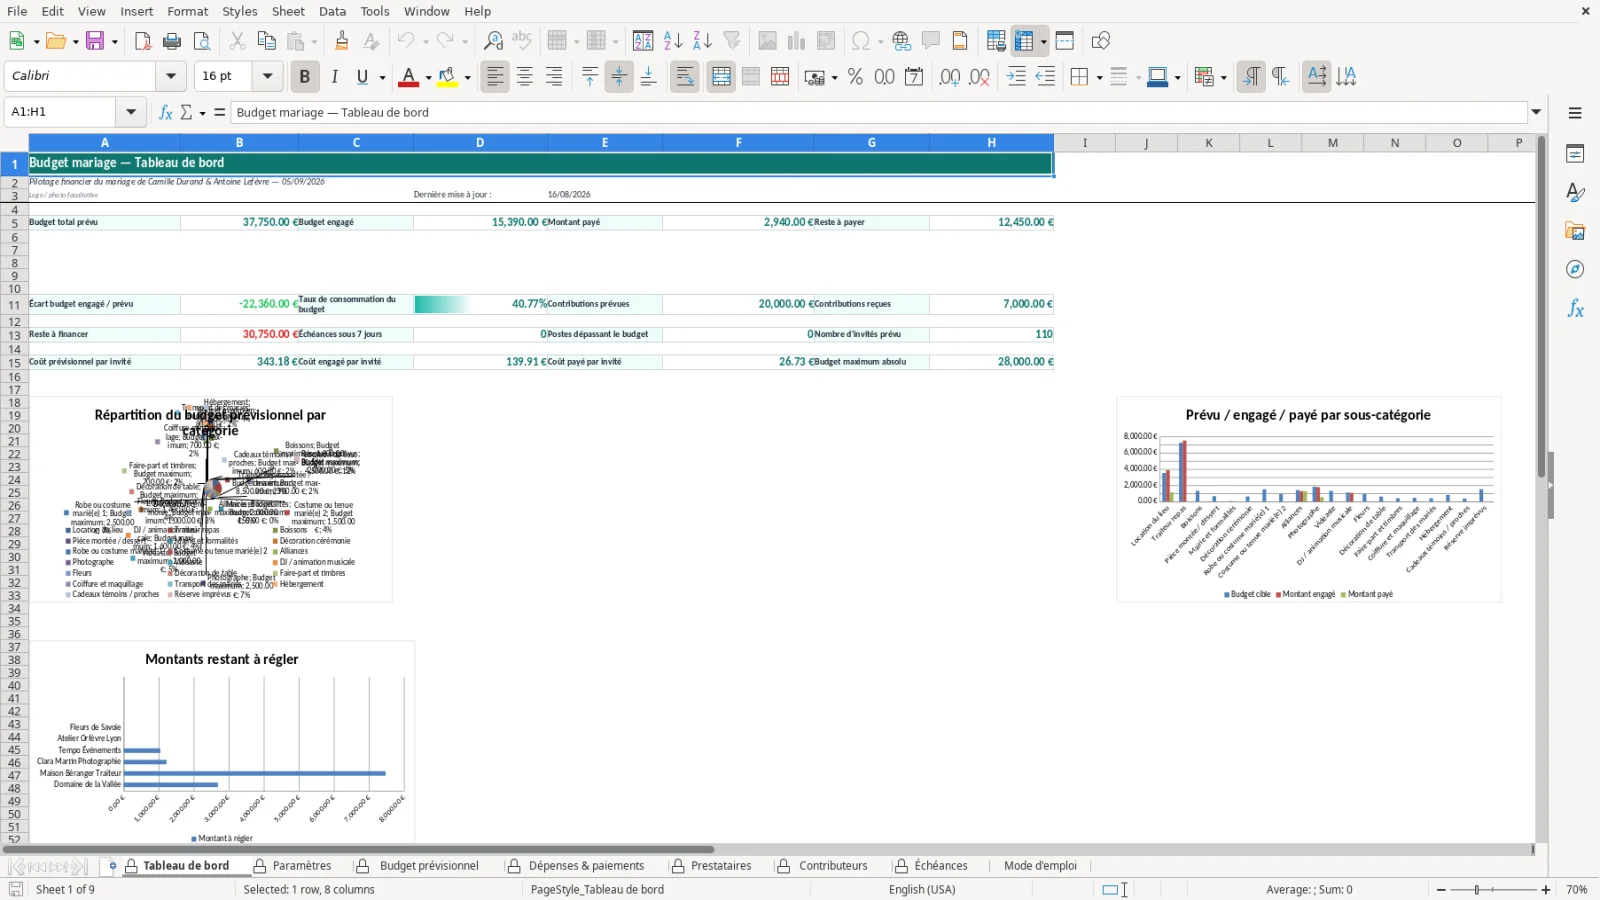Open Find and Replace
Image resolution: width=1600 pixels, height=900 pixels.
point(493,41)
